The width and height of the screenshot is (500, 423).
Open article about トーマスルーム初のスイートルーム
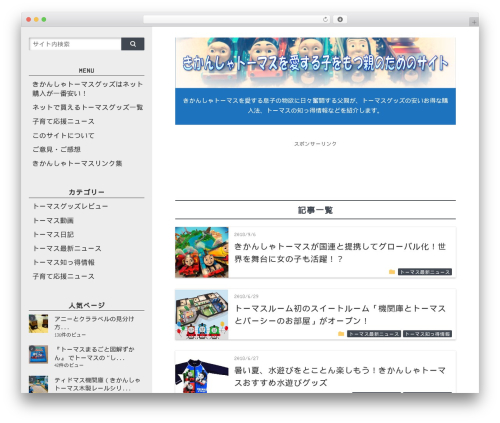click(340, 314)
